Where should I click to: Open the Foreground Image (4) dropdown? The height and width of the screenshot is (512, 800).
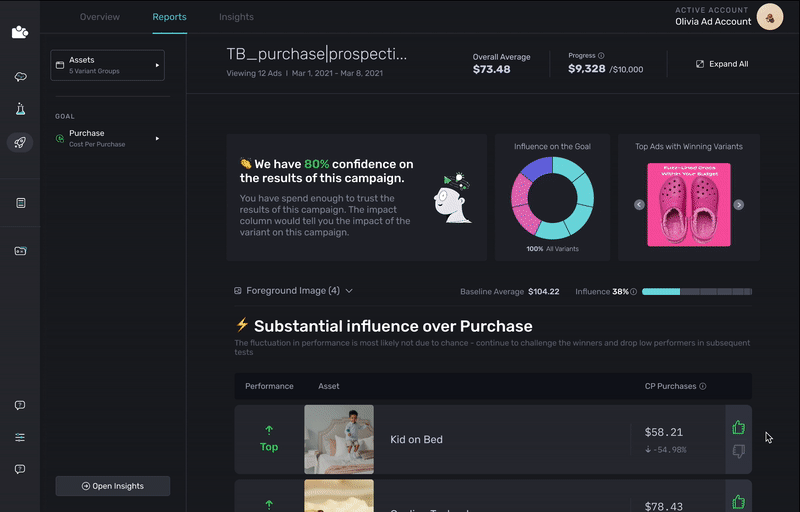coord(293,291)
